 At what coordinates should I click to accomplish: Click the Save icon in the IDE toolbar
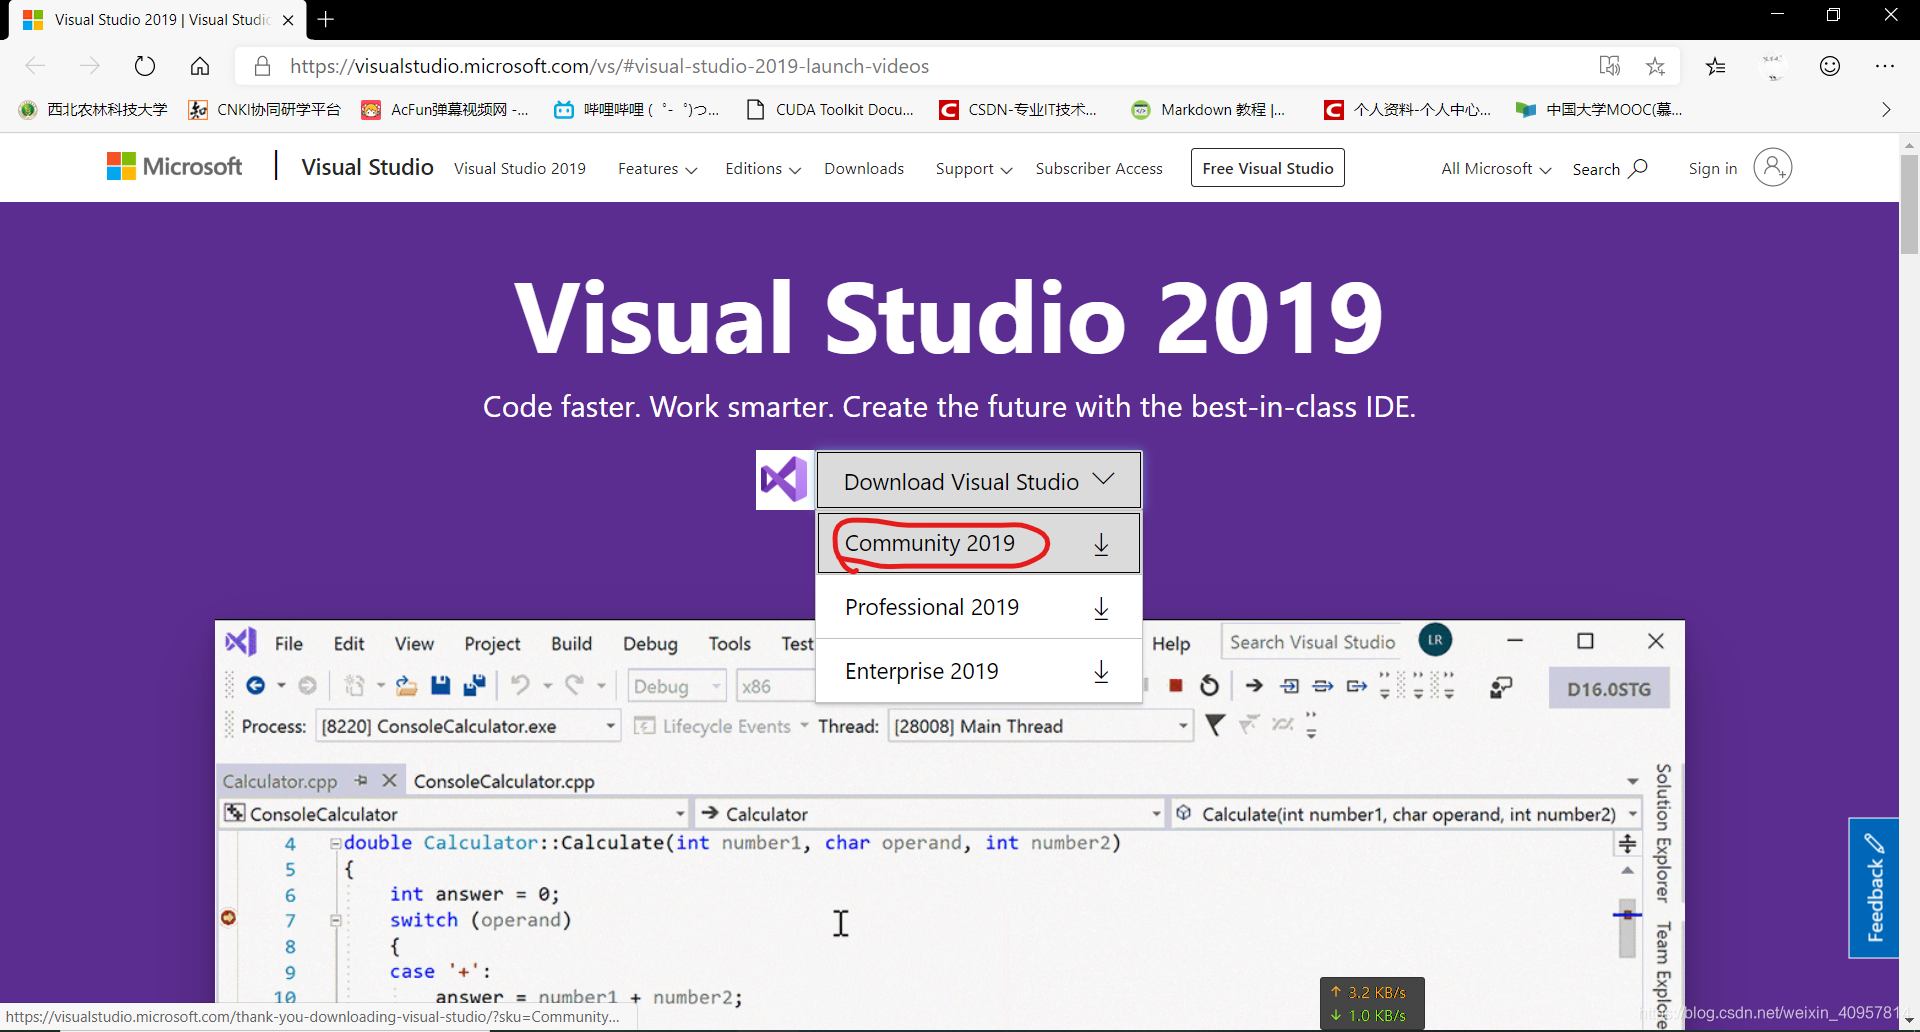click(x=440, y=685)
